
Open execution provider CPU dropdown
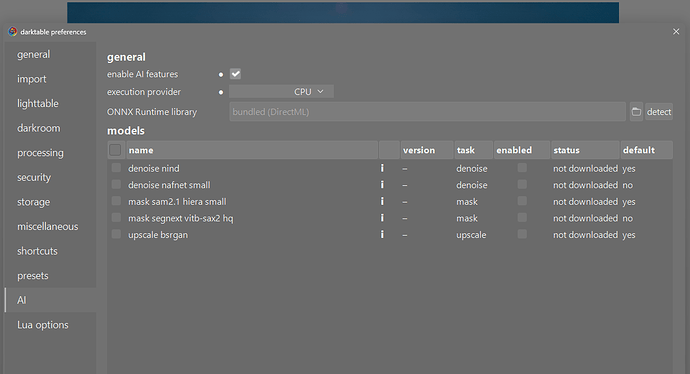281,92
